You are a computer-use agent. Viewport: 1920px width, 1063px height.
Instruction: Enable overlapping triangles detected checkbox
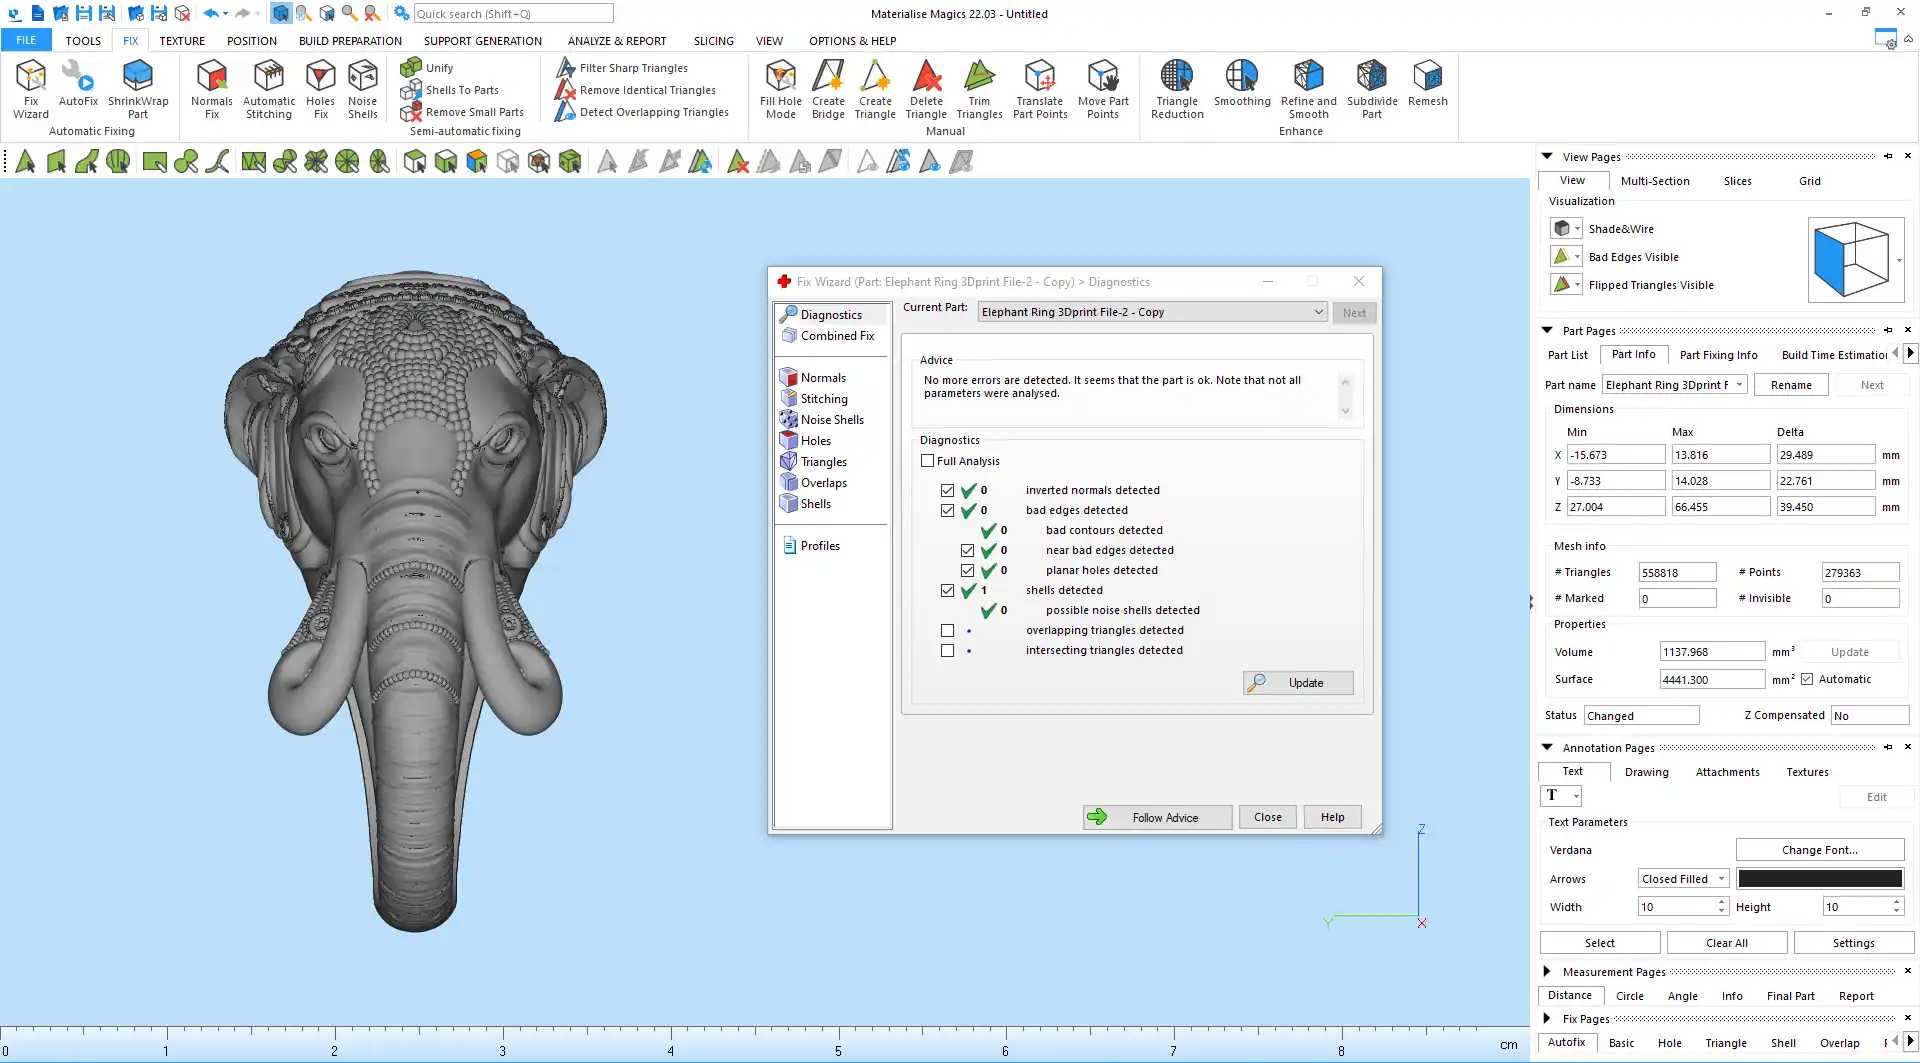[x=947, y=630]
